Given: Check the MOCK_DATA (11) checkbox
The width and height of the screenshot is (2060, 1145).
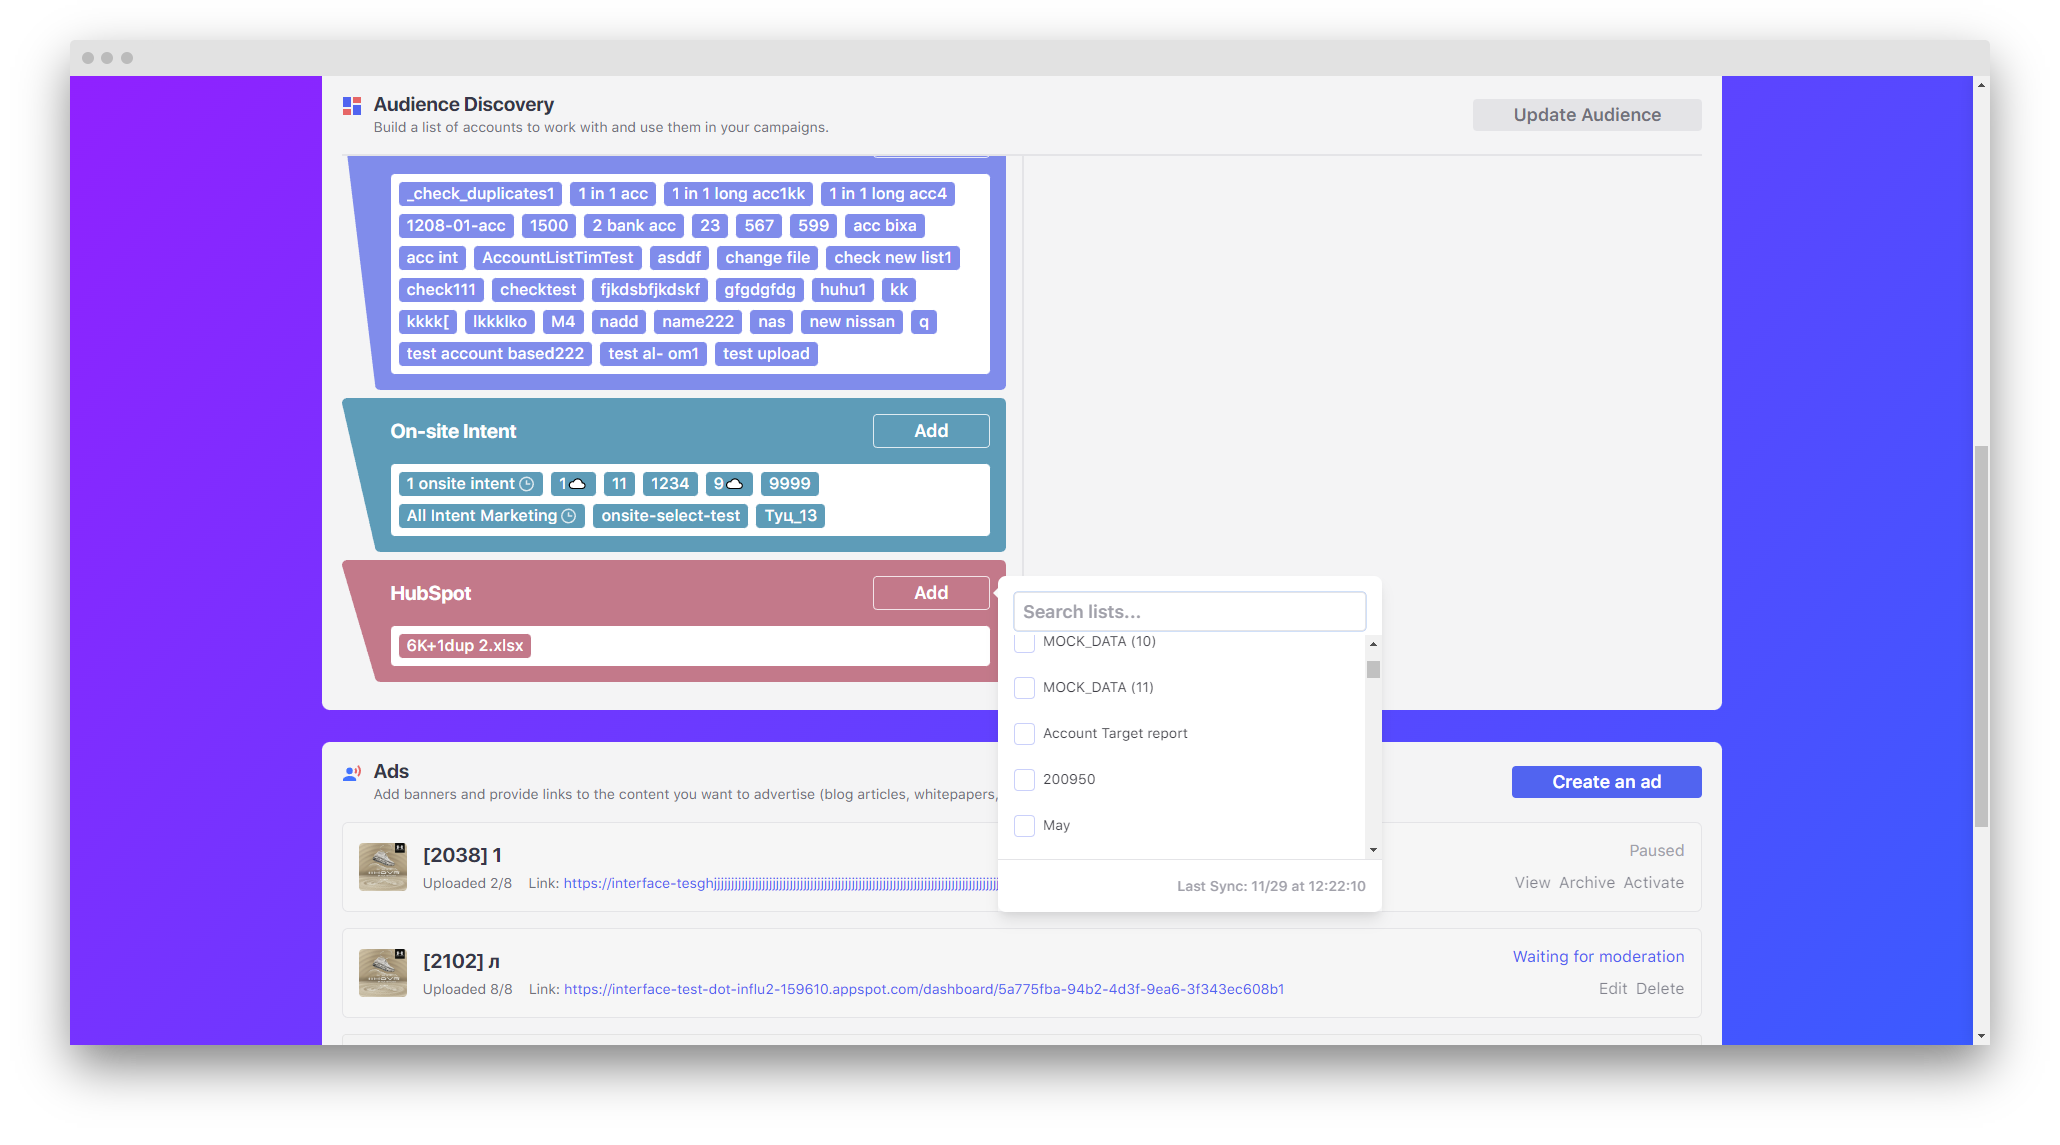Looking at the screenshot, I should [x=1024, y=687].
